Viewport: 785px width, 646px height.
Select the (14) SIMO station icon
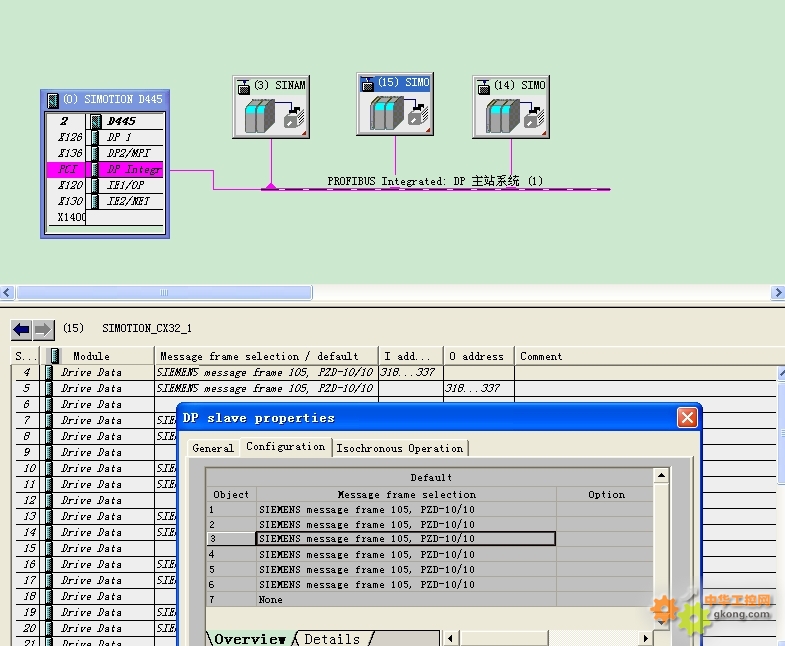click(x=511, y=107)
